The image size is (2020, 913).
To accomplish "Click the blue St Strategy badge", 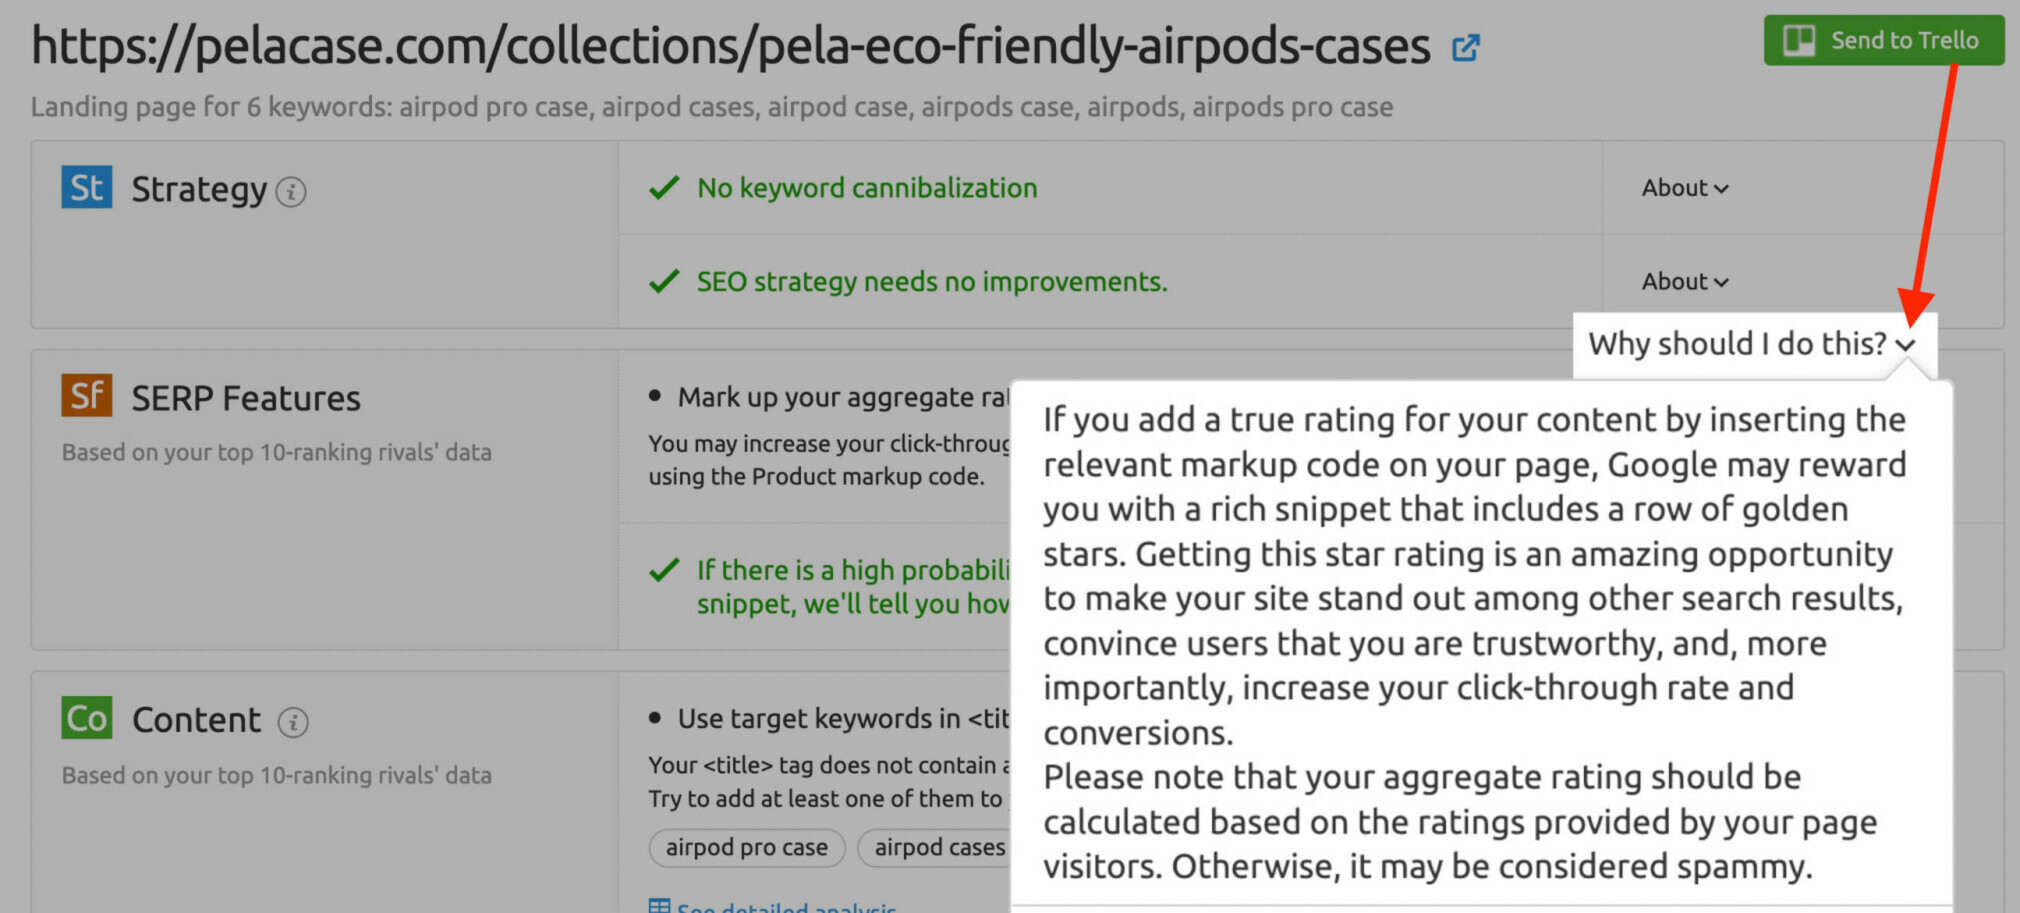I will [87, 187].
